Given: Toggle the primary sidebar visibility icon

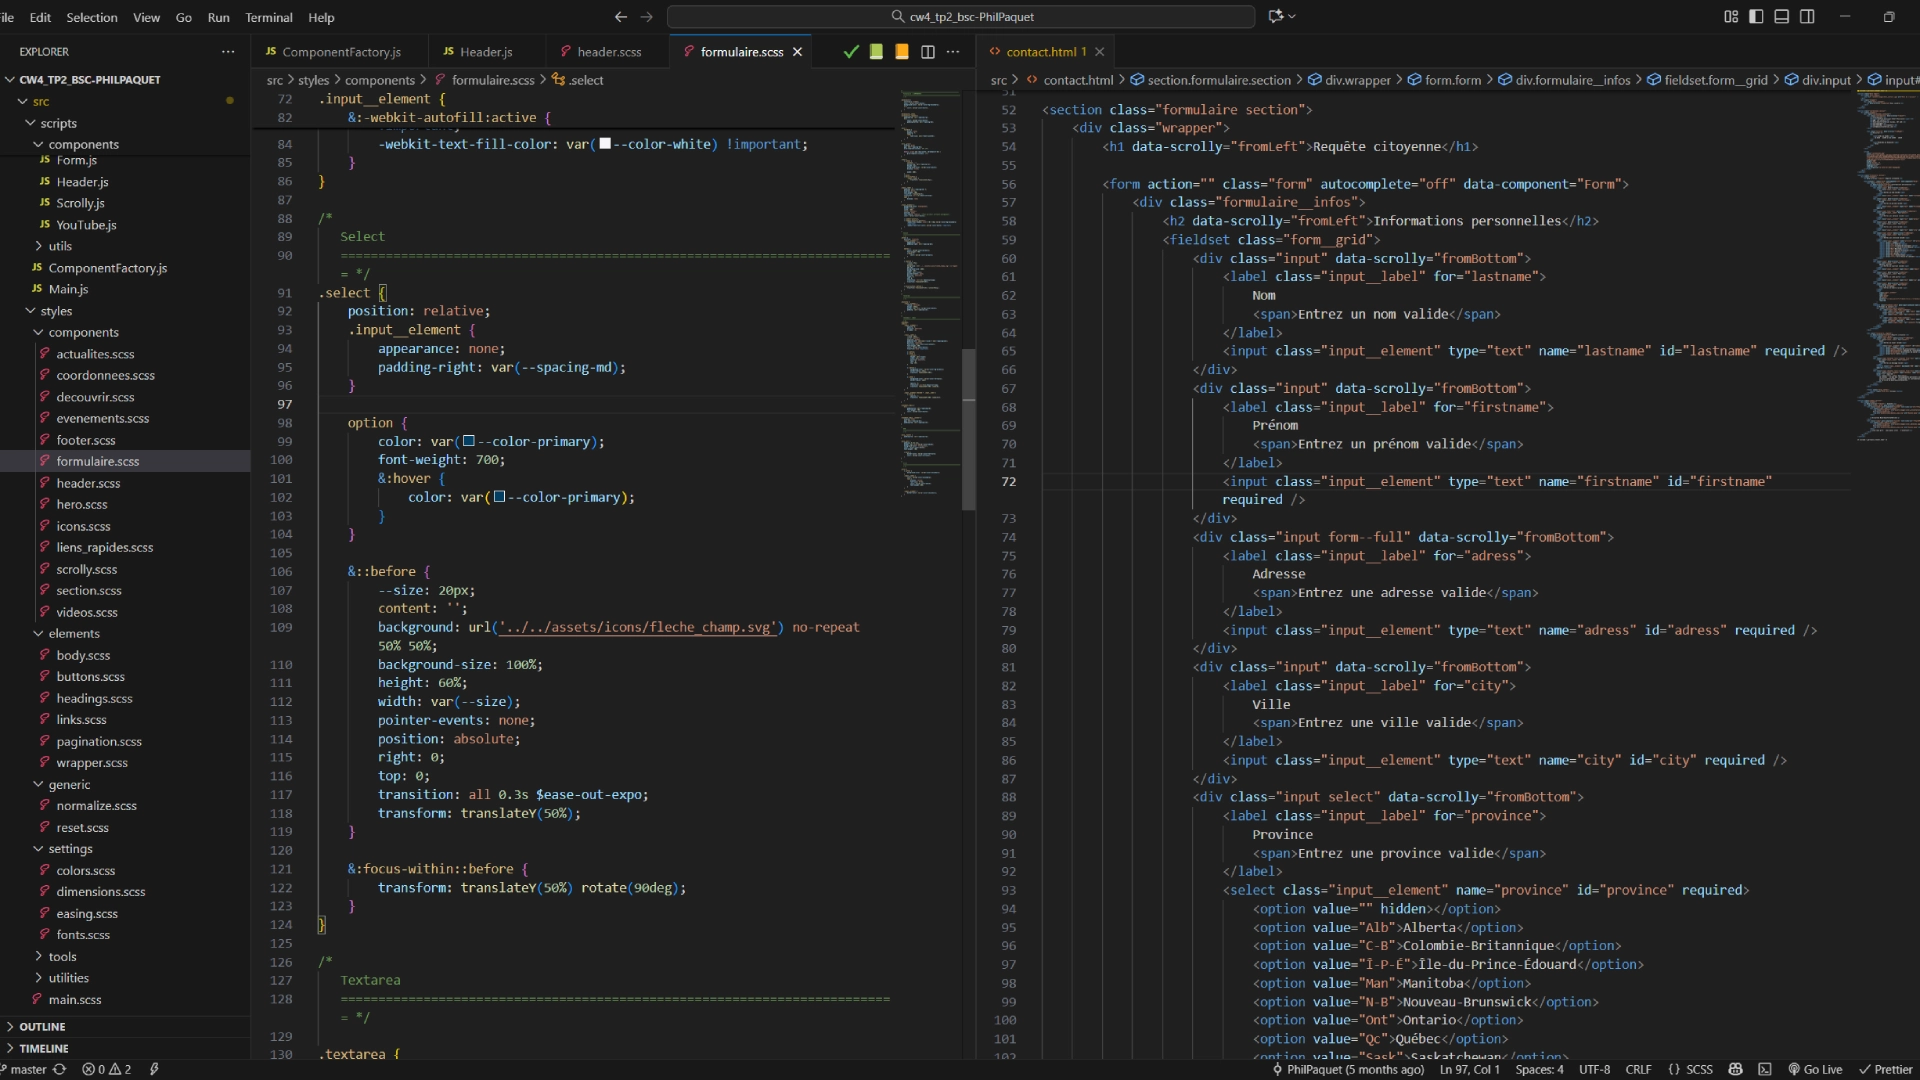Looking at the screenshot, I should 1756,17.
